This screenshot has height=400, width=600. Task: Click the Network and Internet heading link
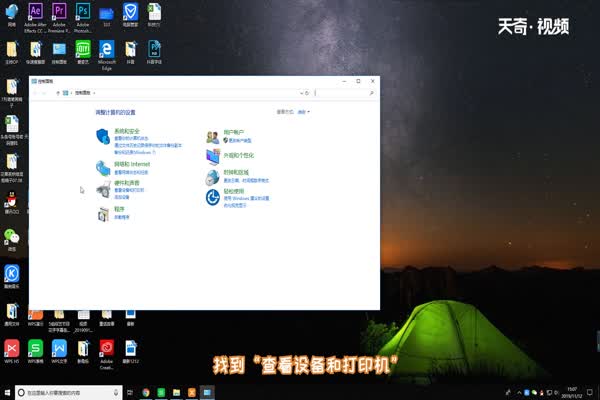132,164
